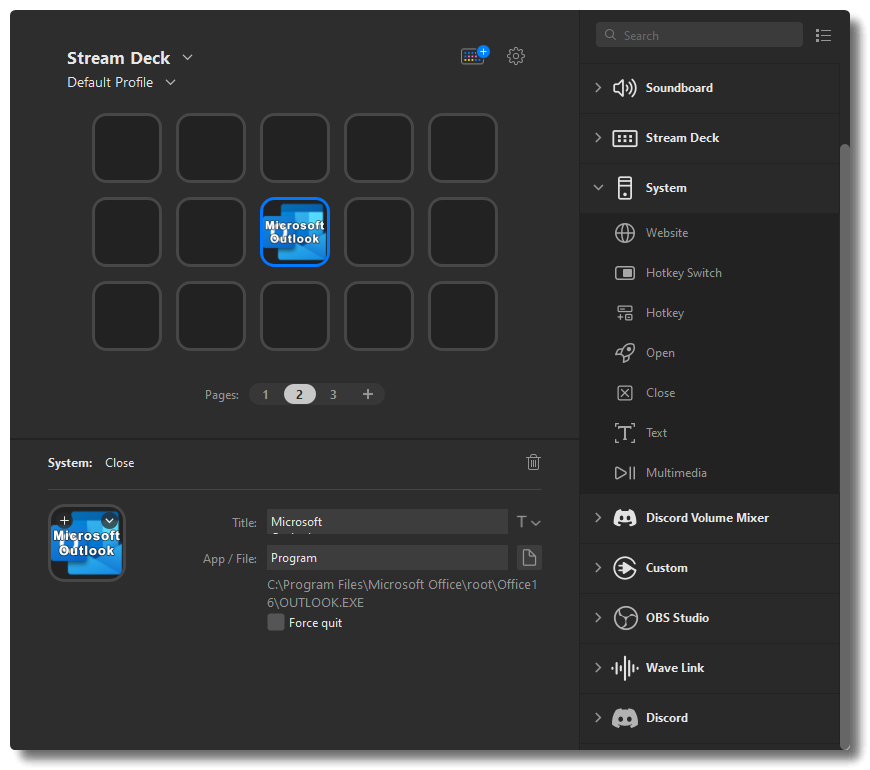870x770 pixels.
Task: Select the Hotkey Switch icon
Action: [x=625, y=273]
